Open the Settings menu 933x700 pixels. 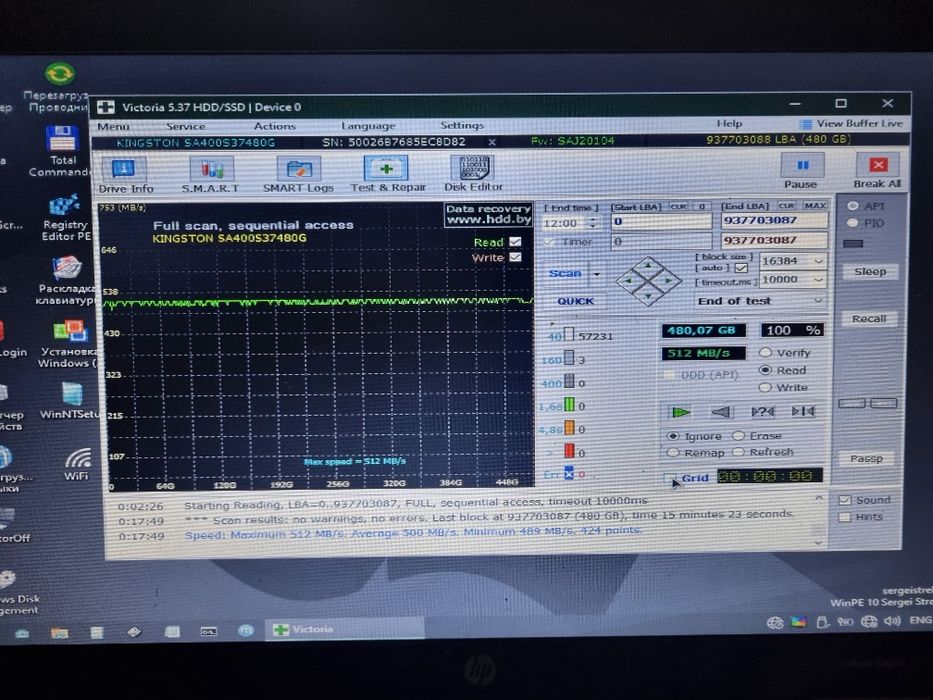(x=462, y=126)
